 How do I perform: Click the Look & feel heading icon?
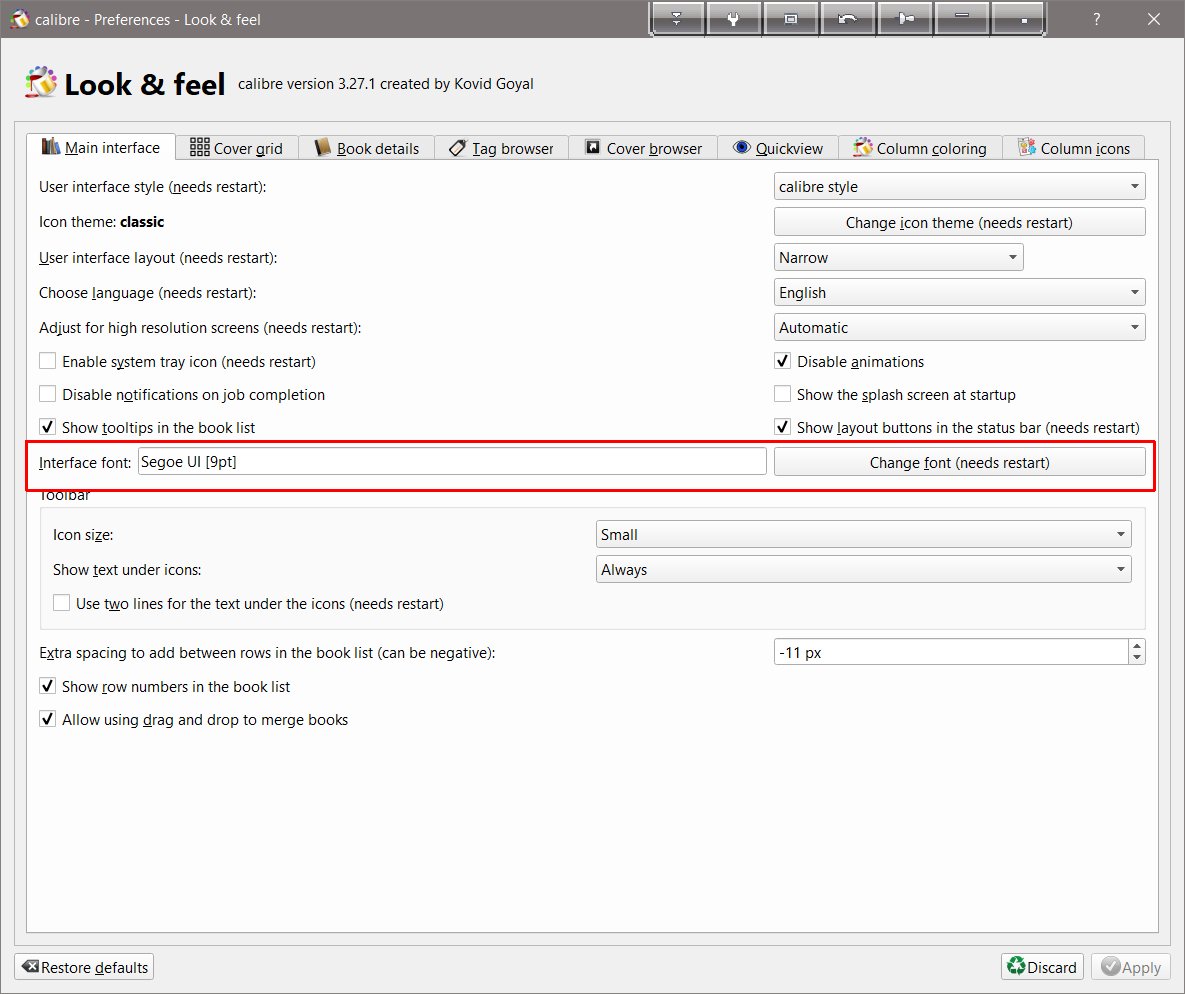pos(41,82)
